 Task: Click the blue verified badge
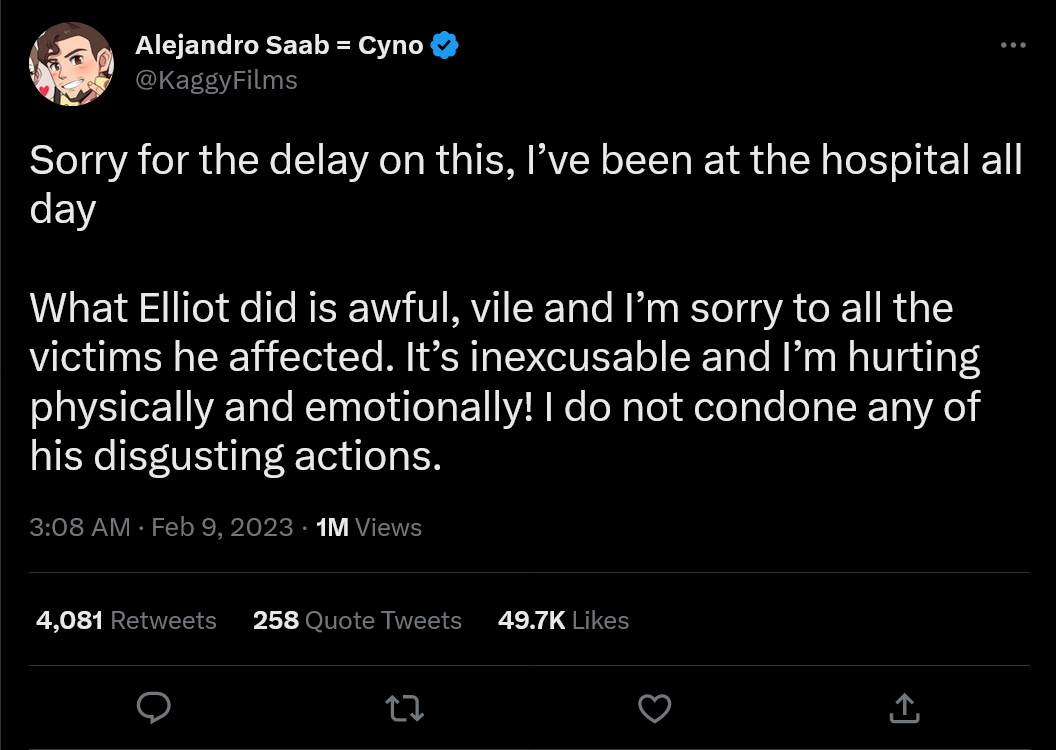click(x=445, y=46)
